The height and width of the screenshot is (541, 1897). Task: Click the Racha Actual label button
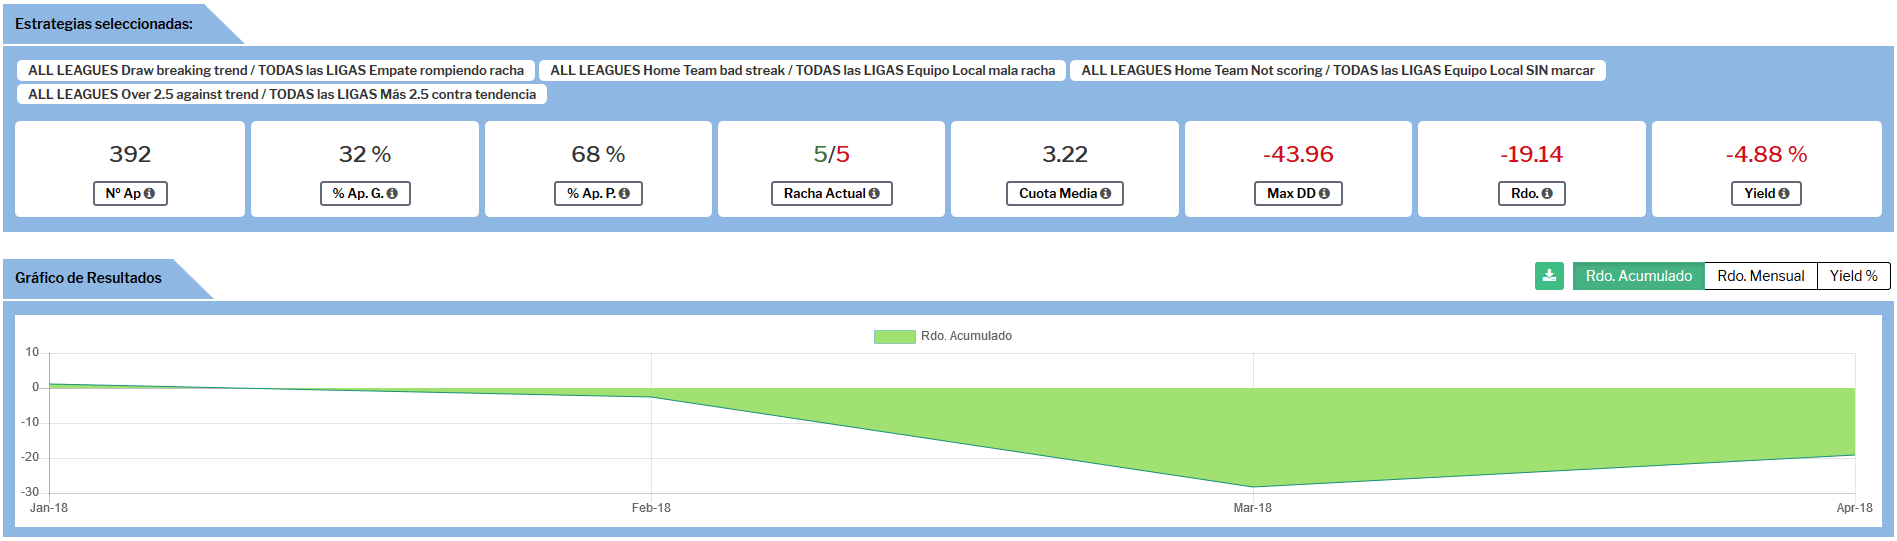click(x=831, y=194)
